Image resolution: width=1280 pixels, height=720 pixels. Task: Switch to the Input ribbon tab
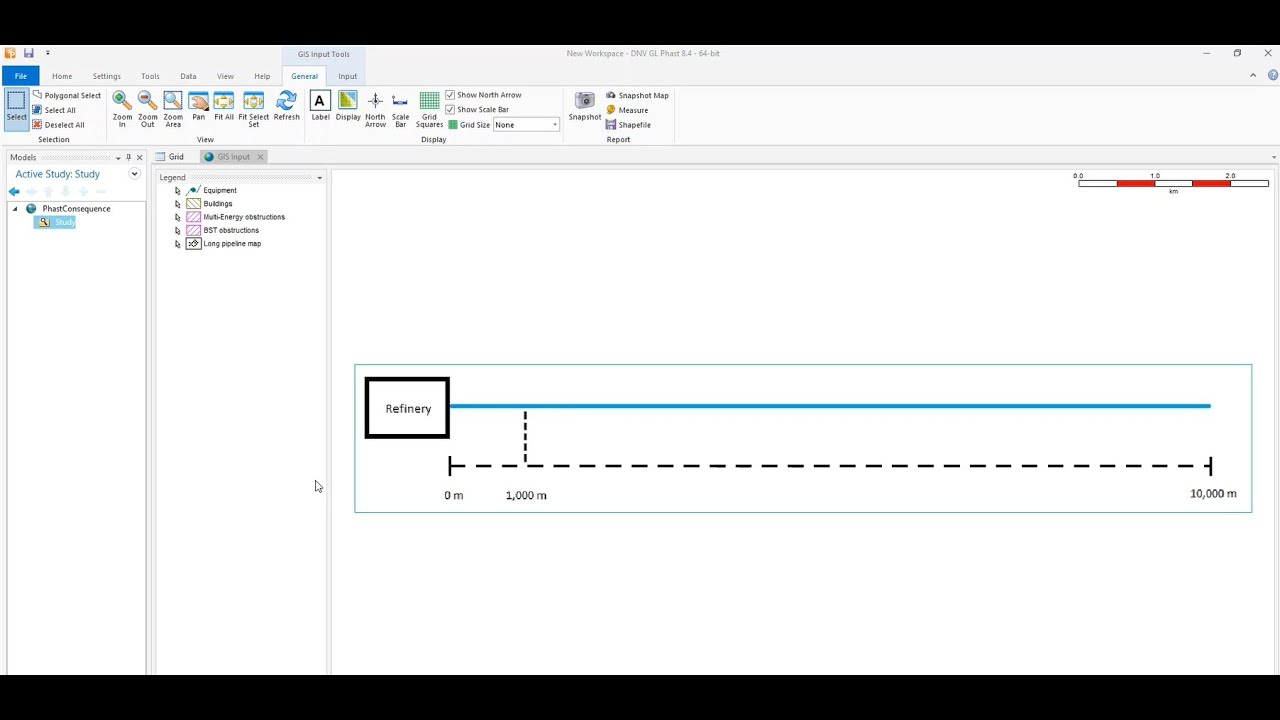[x=348, y=76]
